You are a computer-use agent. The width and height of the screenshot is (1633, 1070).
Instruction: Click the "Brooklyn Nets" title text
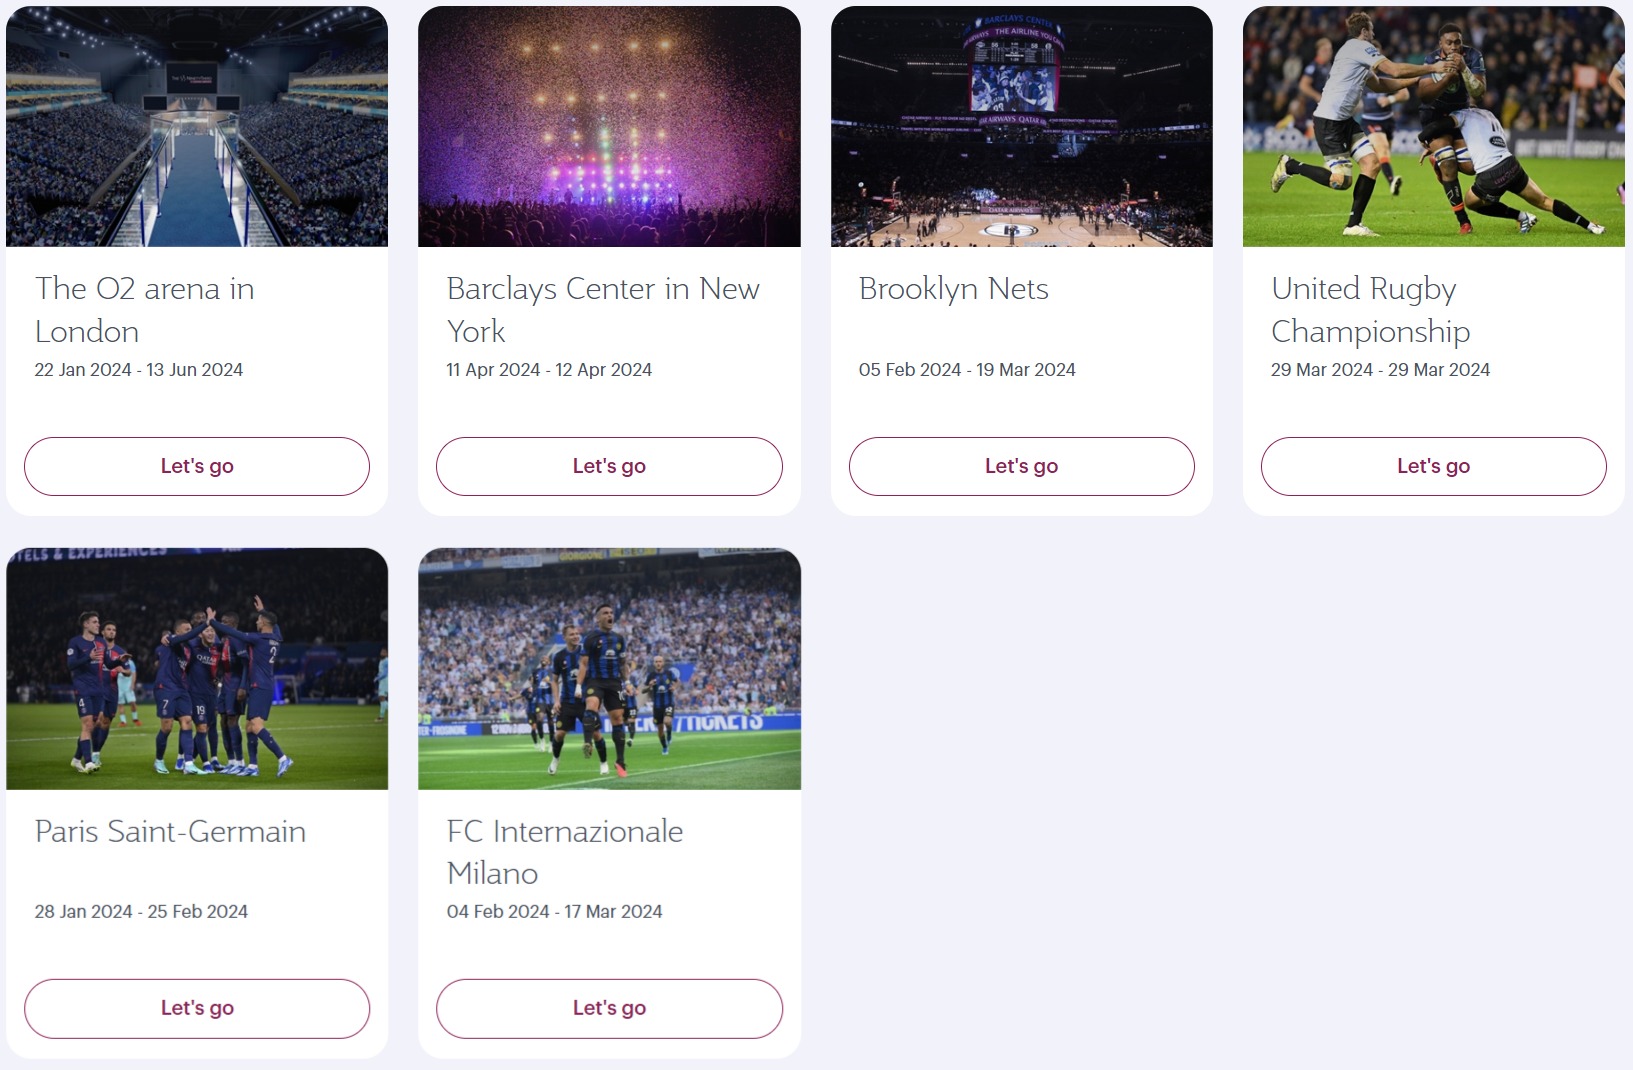953,289
